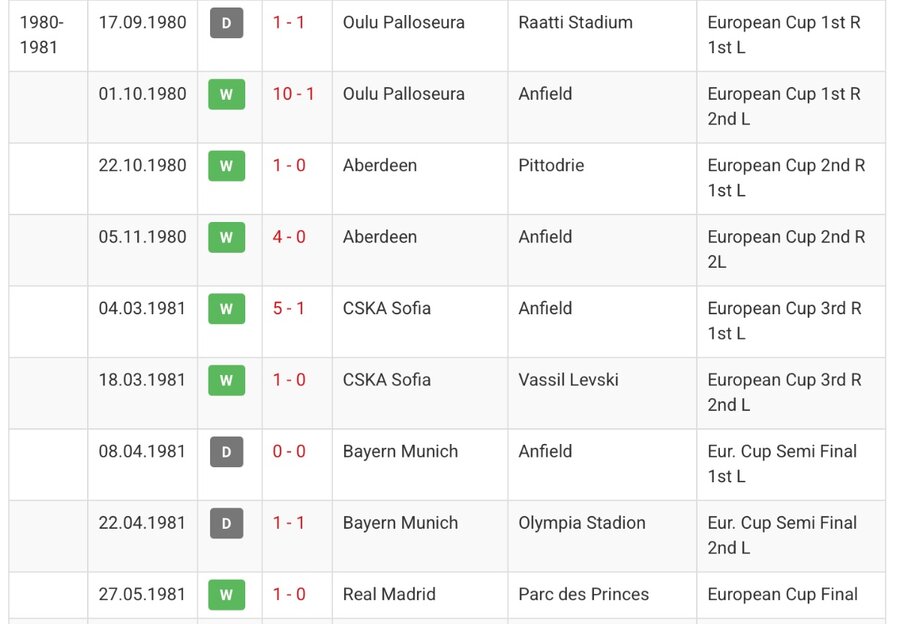The height and width of the screenshot is (624, 900).
Task: Open the 0 - 0 score against Bayern Munich
Action: click(289, 451)
